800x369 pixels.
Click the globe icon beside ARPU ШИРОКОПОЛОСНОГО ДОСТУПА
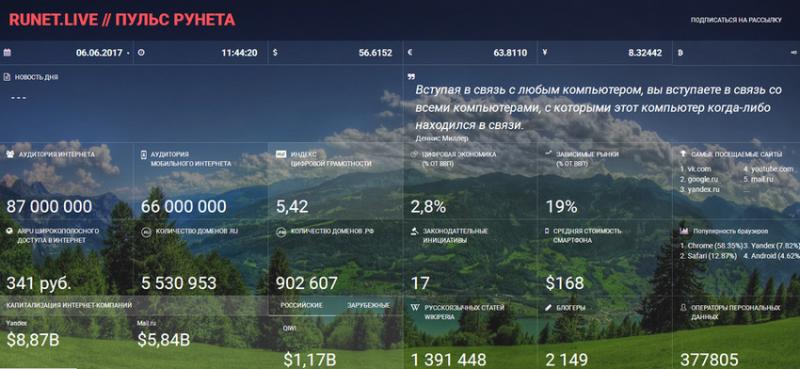[9, 231]
